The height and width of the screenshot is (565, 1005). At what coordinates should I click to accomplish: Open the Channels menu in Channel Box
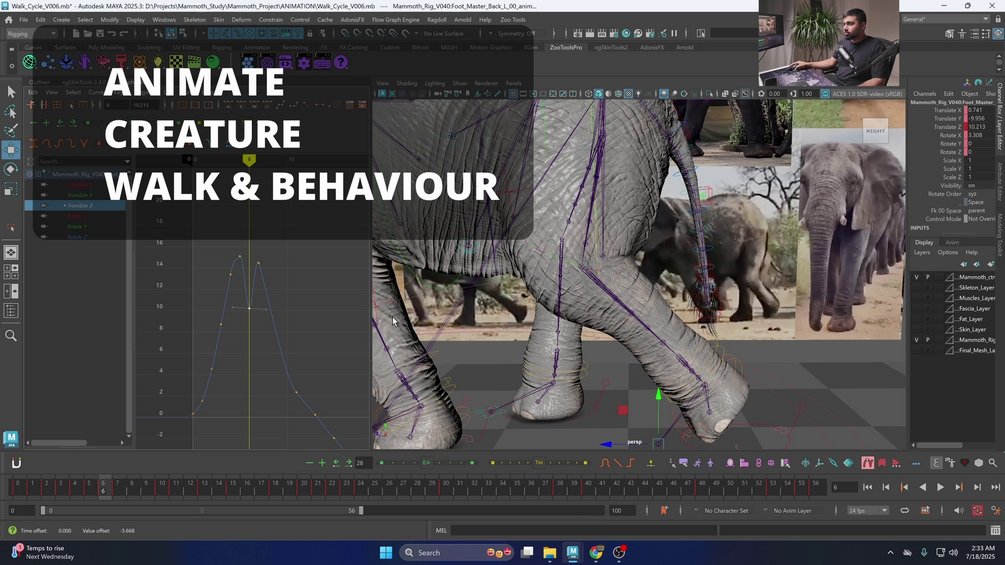(924, 94)
